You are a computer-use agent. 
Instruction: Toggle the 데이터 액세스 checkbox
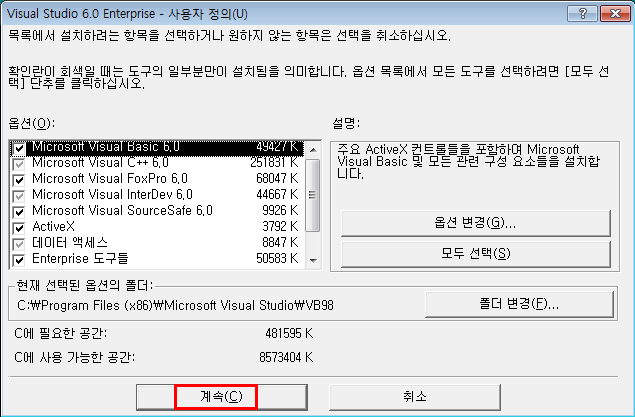coord(19,244)
